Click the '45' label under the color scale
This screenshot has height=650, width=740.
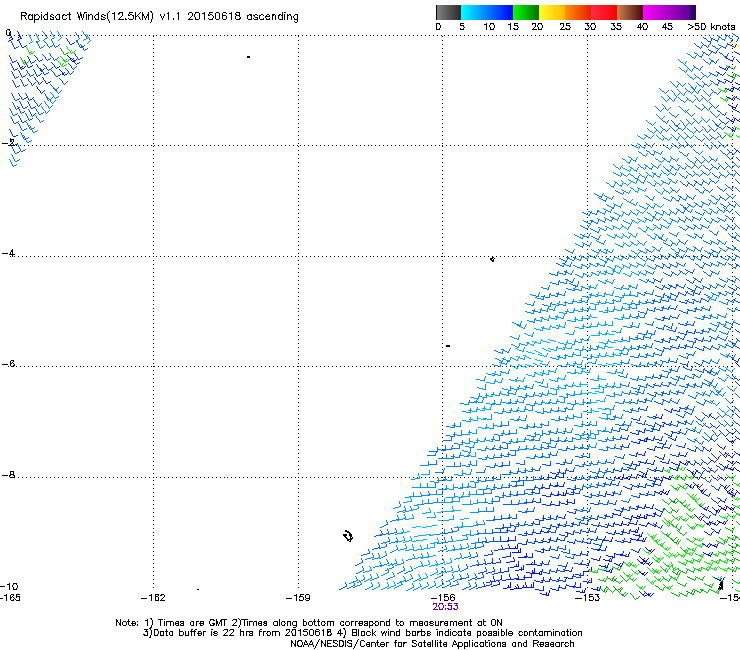[667, 27]
